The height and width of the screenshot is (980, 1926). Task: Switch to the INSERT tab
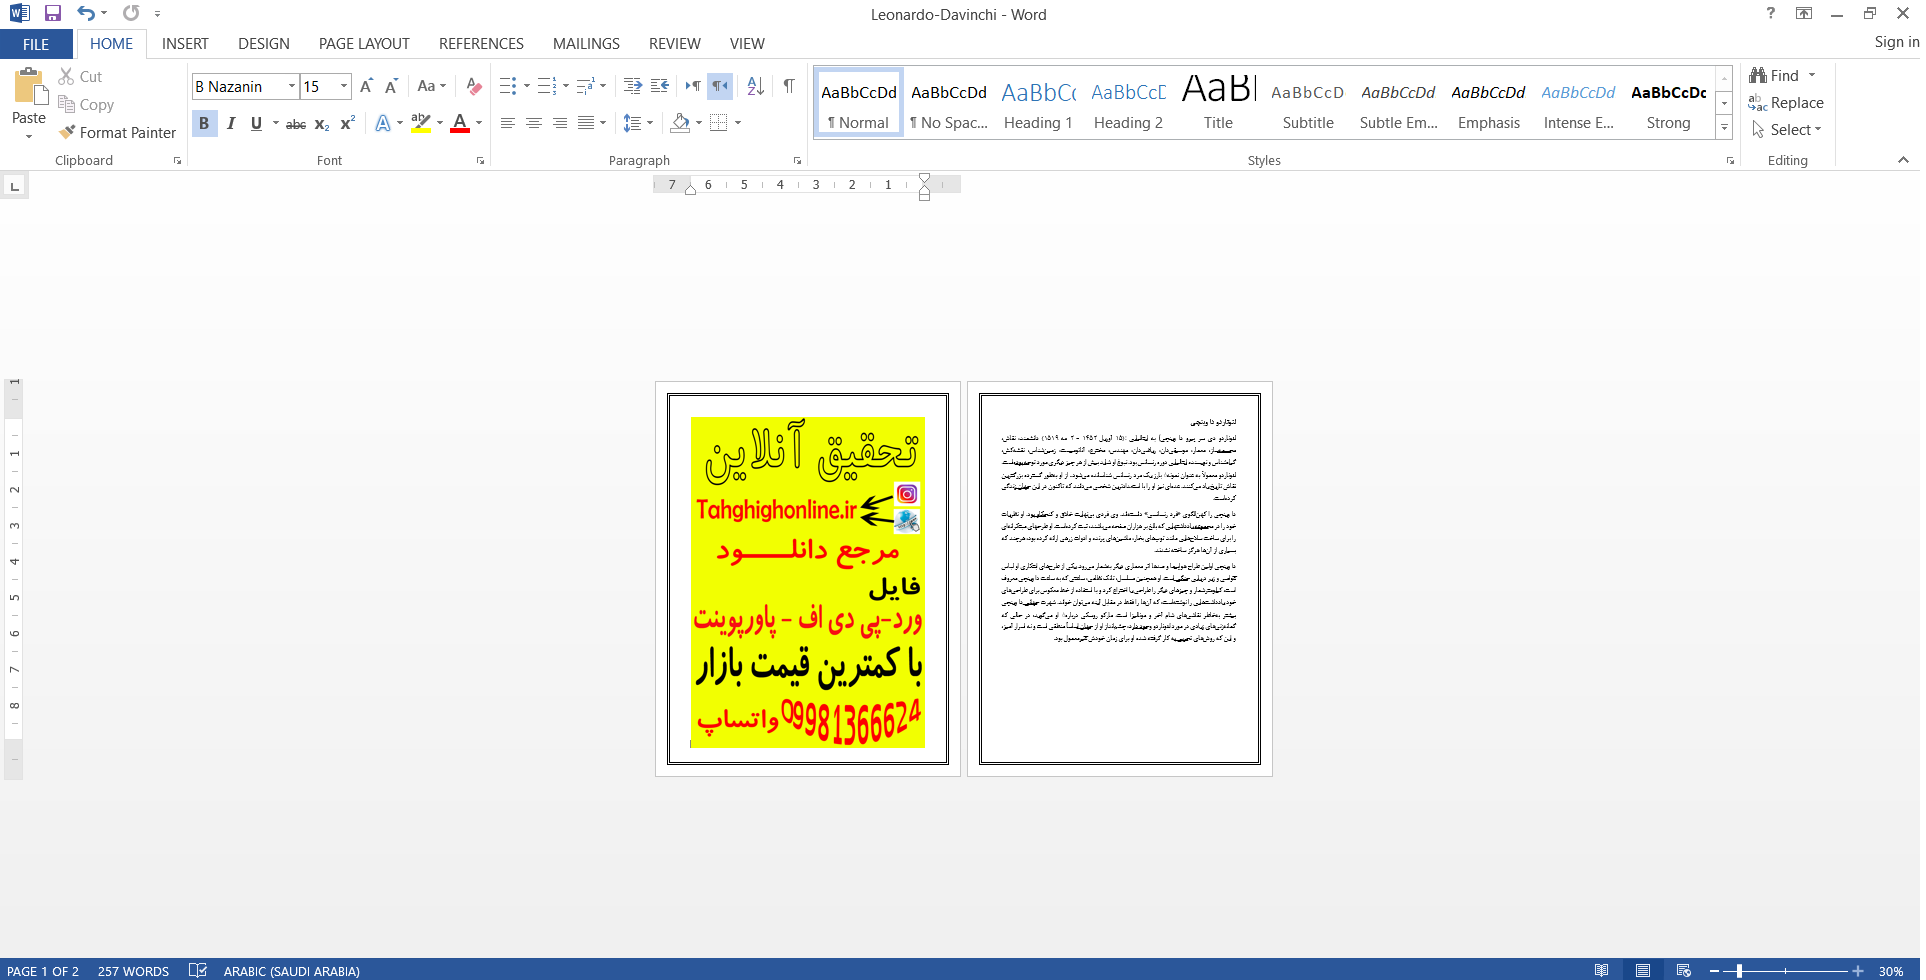tap(185, 44)
